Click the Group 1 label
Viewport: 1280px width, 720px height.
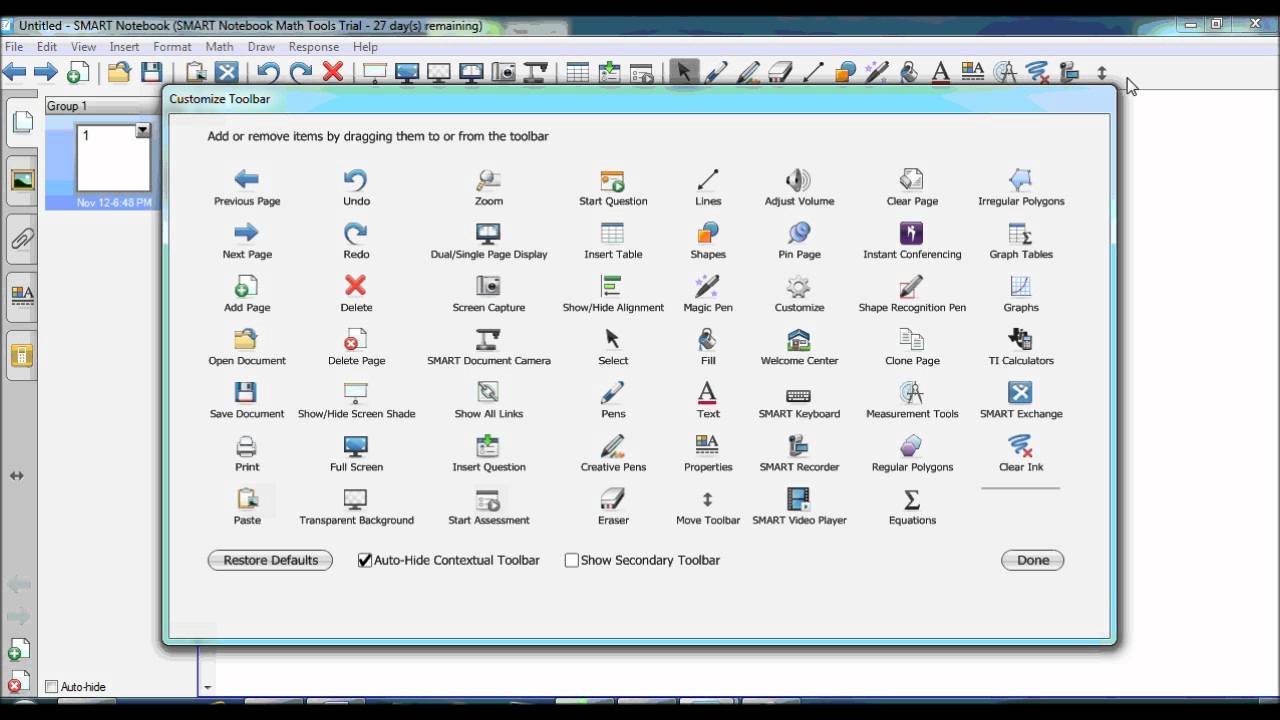[67, 106]
